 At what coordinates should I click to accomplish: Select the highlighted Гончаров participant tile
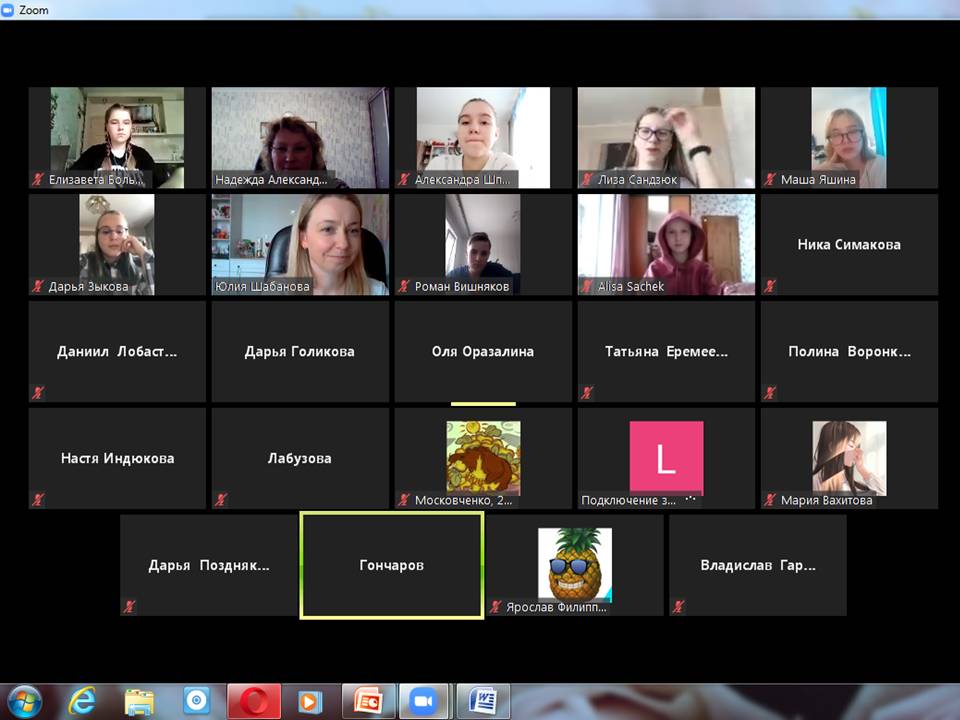pyautogui.click(x=392, y=565)
